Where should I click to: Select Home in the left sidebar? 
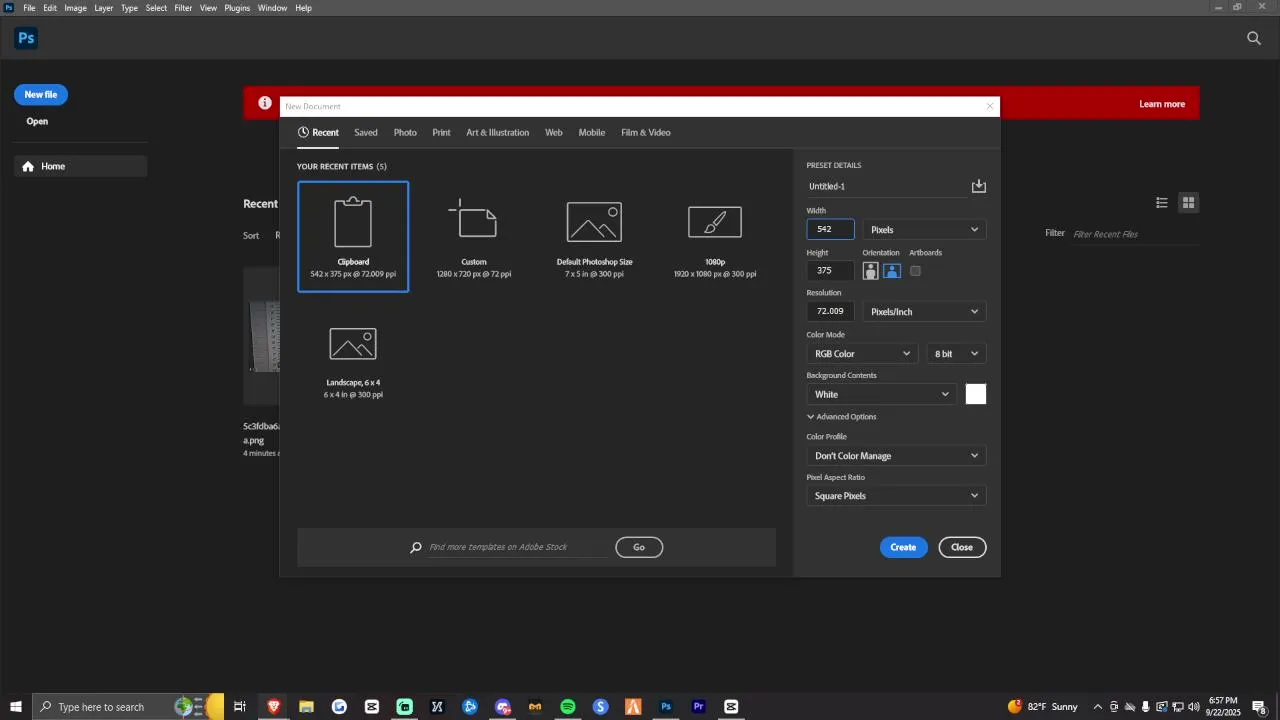81,166
